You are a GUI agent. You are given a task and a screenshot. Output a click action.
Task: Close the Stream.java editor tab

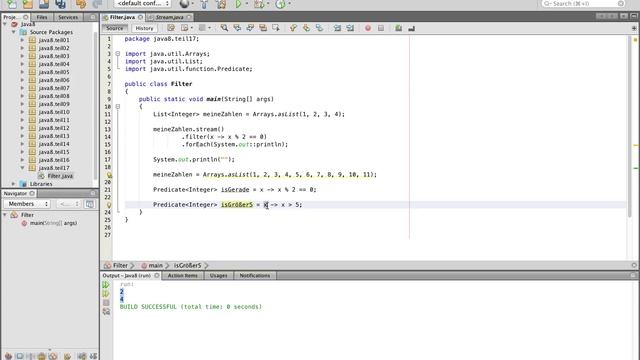(x=189, y=17)
